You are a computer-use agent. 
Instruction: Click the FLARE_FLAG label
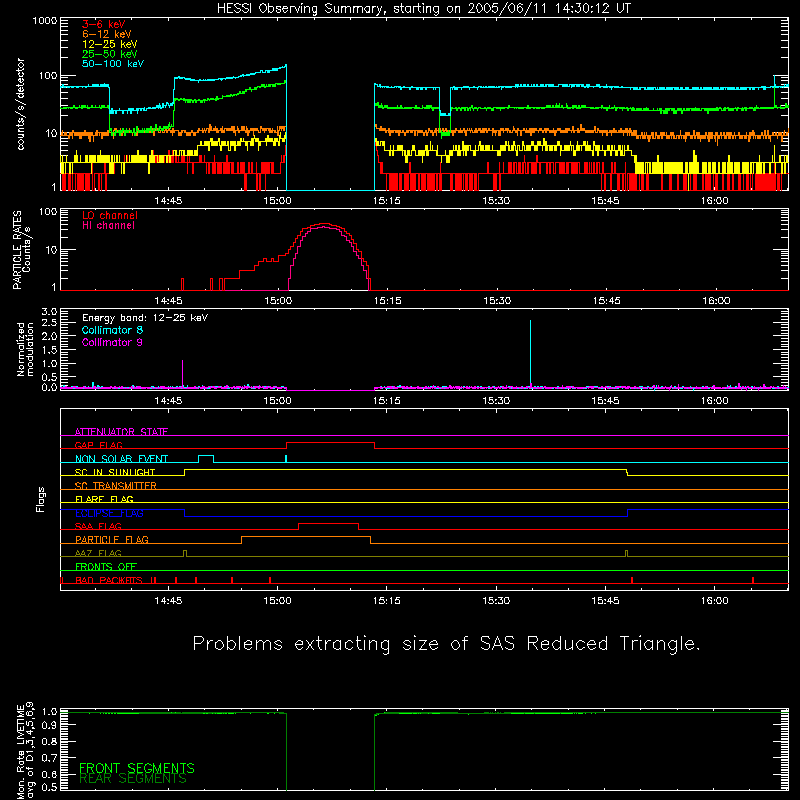104,499
